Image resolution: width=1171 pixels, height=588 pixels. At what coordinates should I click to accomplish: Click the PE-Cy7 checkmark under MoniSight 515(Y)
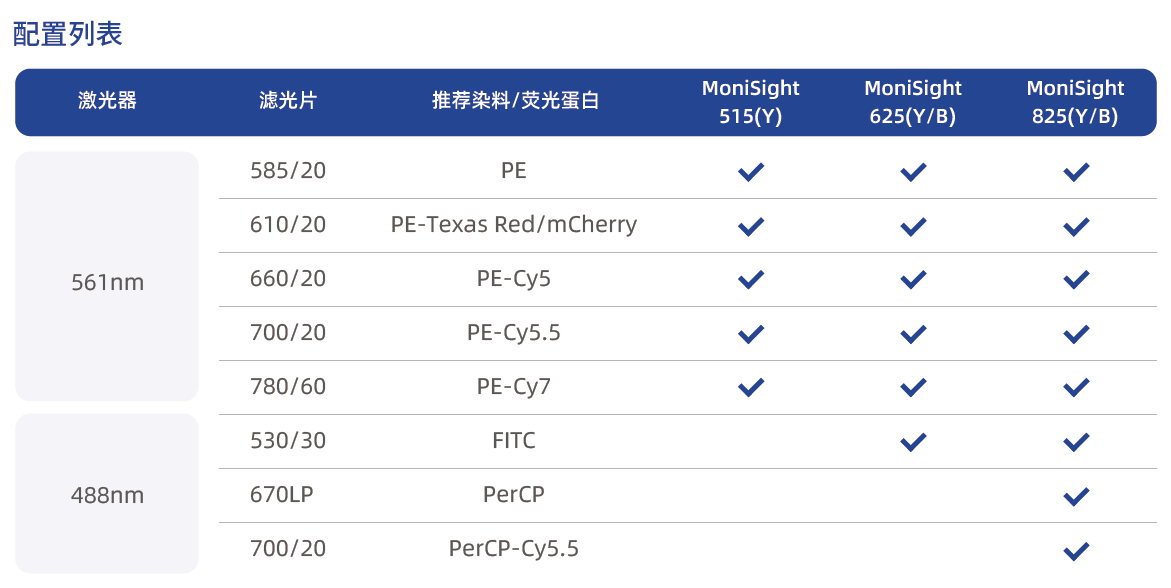751,388
